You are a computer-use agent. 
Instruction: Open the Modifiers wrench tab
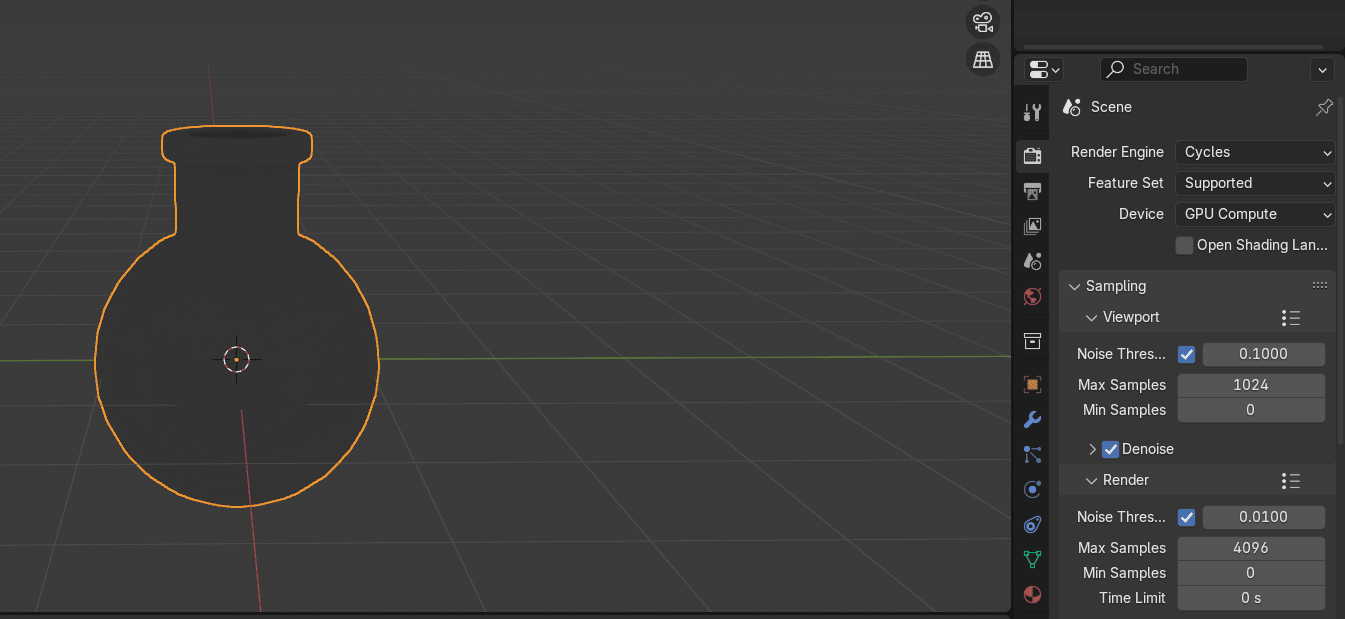pyautogui.click(x=1033, y=420)
